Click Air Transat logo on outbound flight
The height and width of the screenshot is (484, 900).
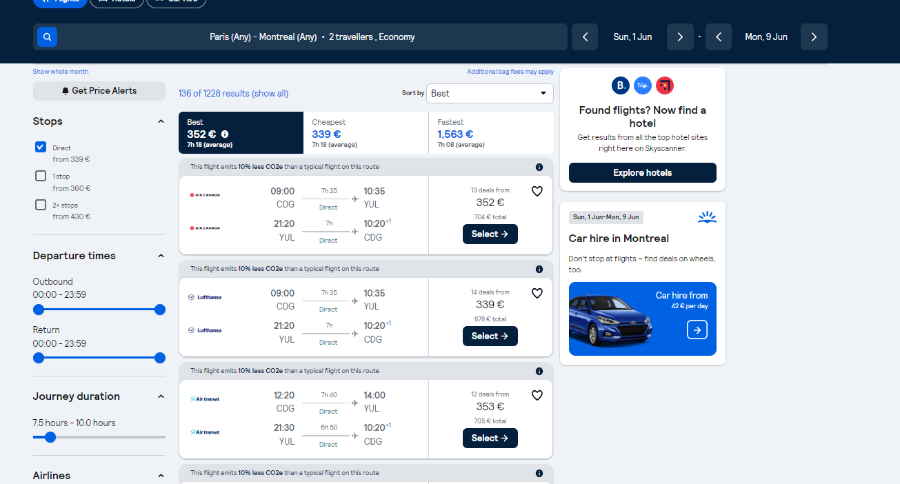(205, 399)
